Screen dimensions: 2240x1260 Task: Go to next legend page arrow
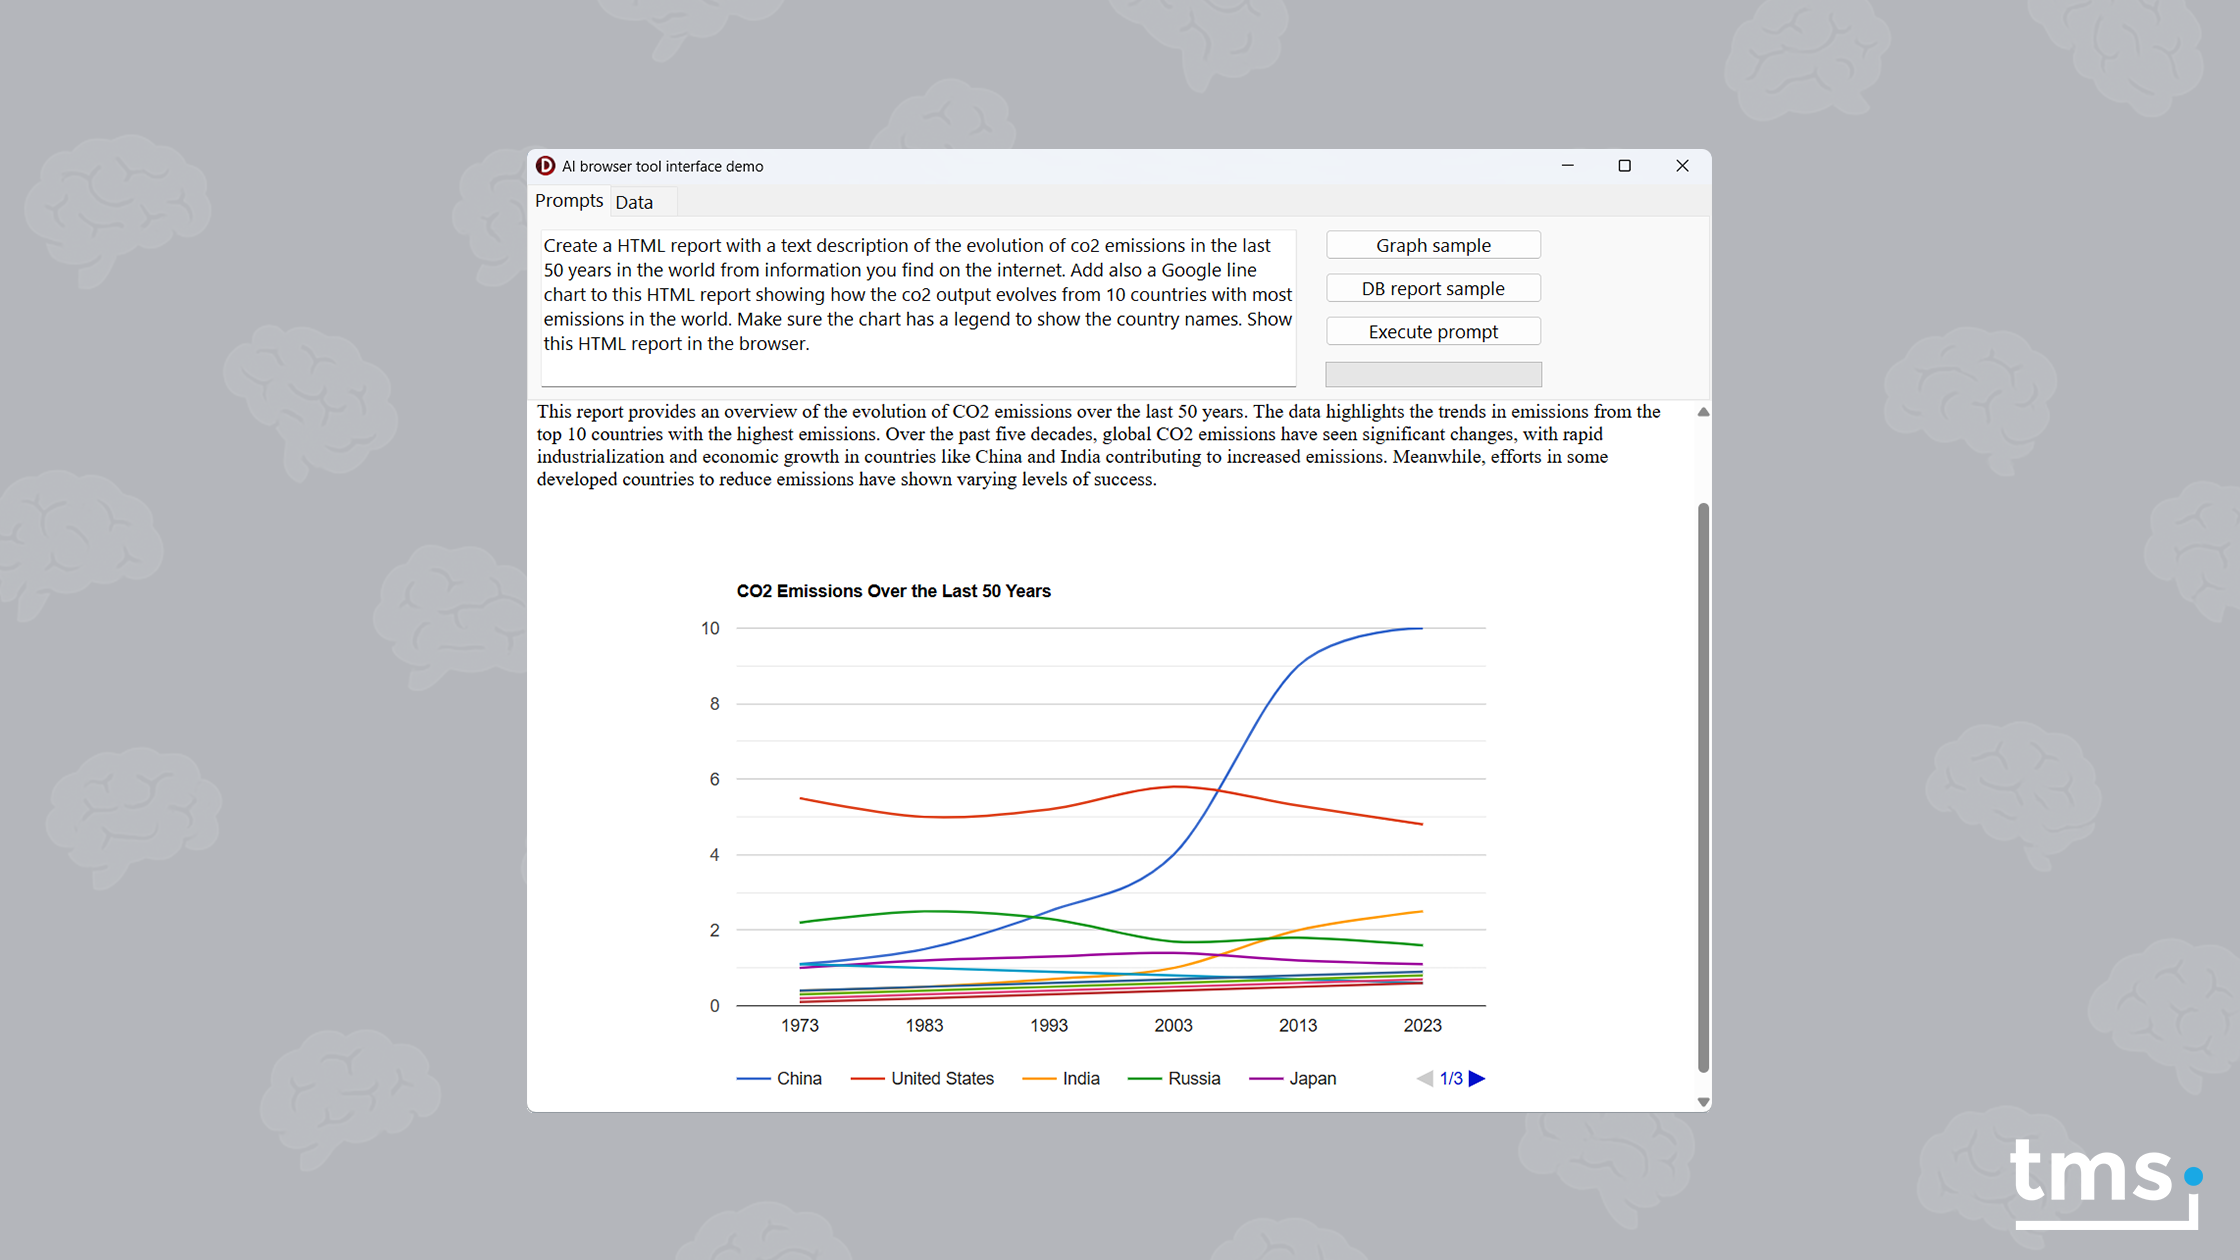coord(1477,1078)
